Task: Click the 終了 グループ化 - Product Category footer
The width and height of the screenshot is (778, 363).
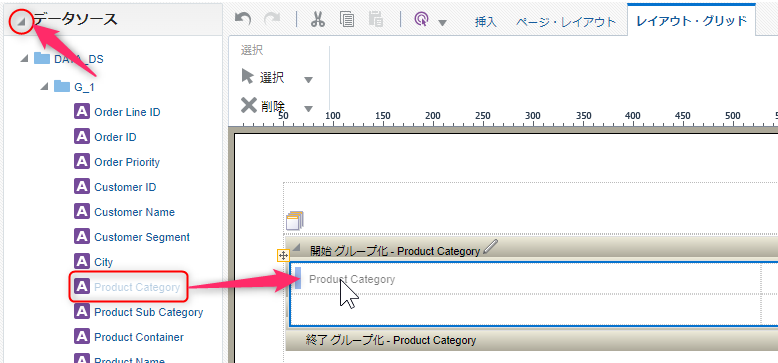Action: (391, 340)
